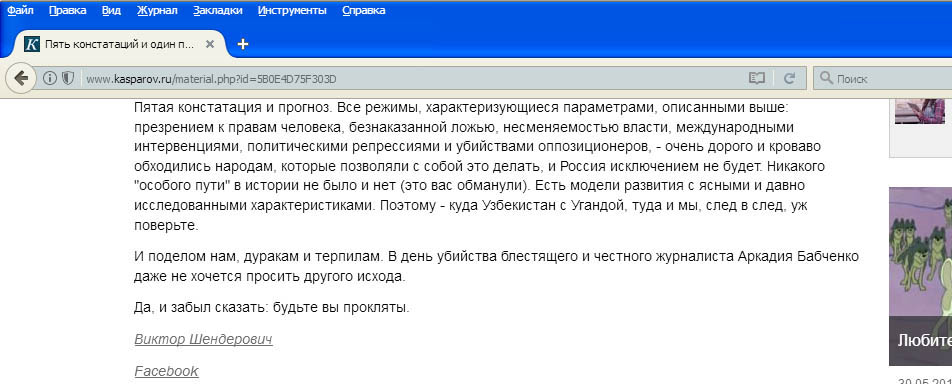The height and width of the screenshot is (384, 952).
Task: Click line 'Да, и забыл сказать'
Action: click(271, 307)
